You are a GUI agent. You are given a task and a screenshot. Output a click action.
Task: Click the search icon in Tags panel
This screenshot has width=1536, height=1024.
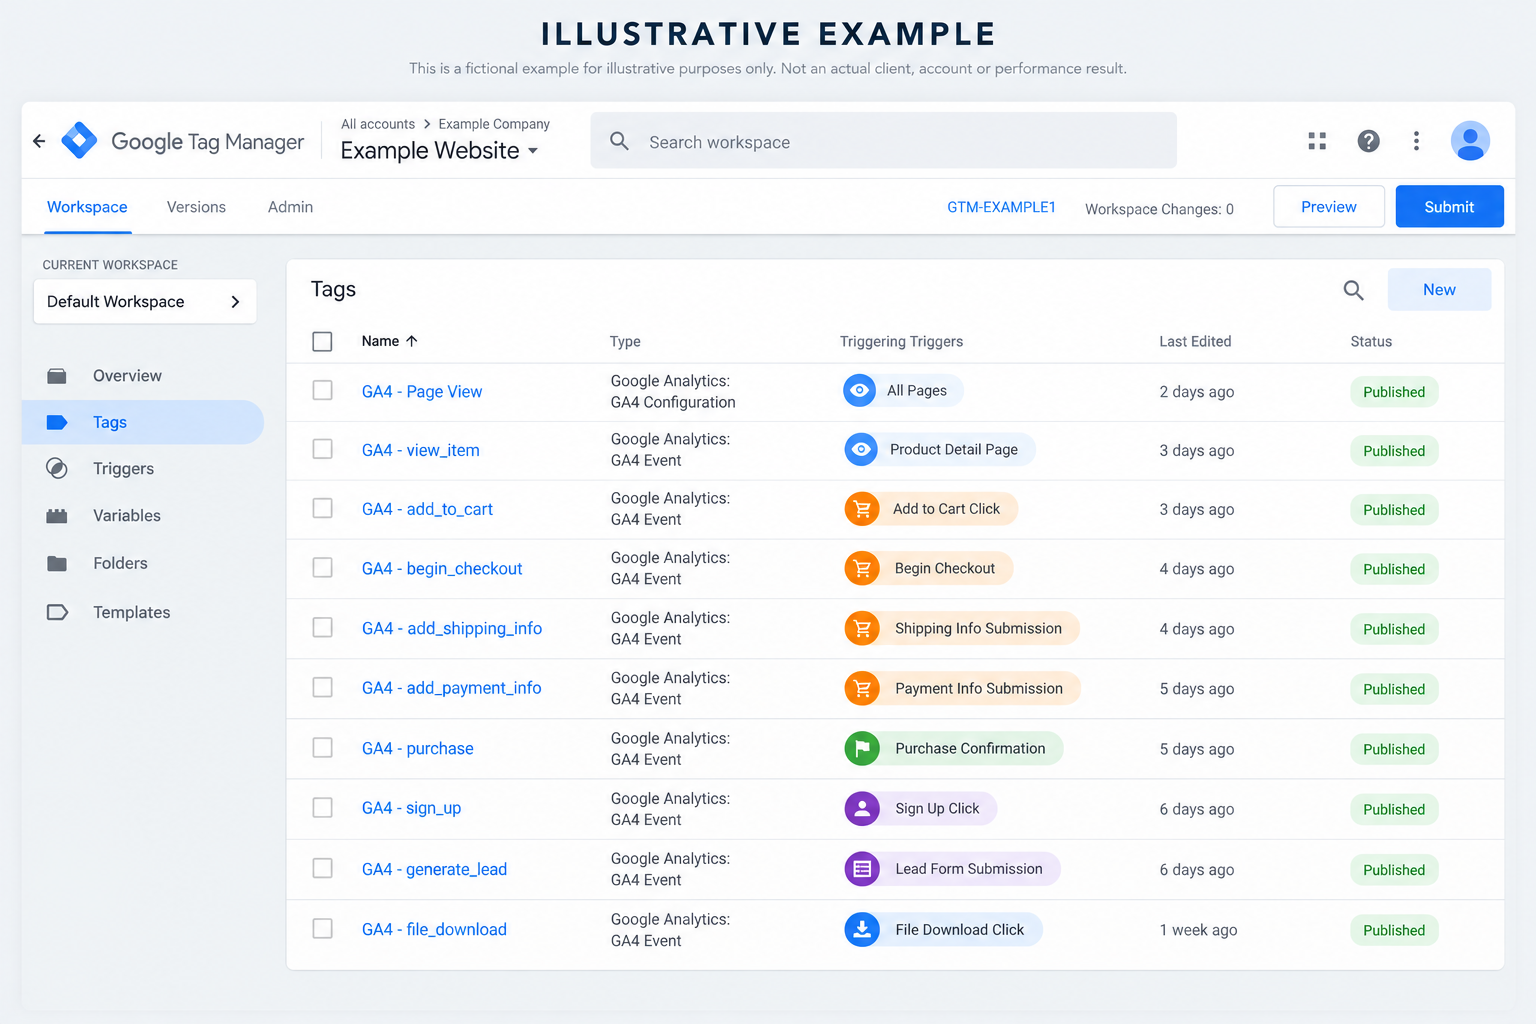tap(1353, 290)
